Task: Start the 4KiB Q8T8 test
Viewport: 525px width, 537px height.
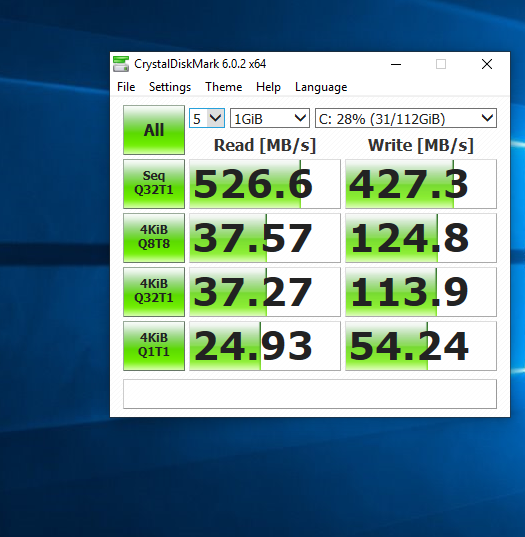Action: tap(154, 238)
